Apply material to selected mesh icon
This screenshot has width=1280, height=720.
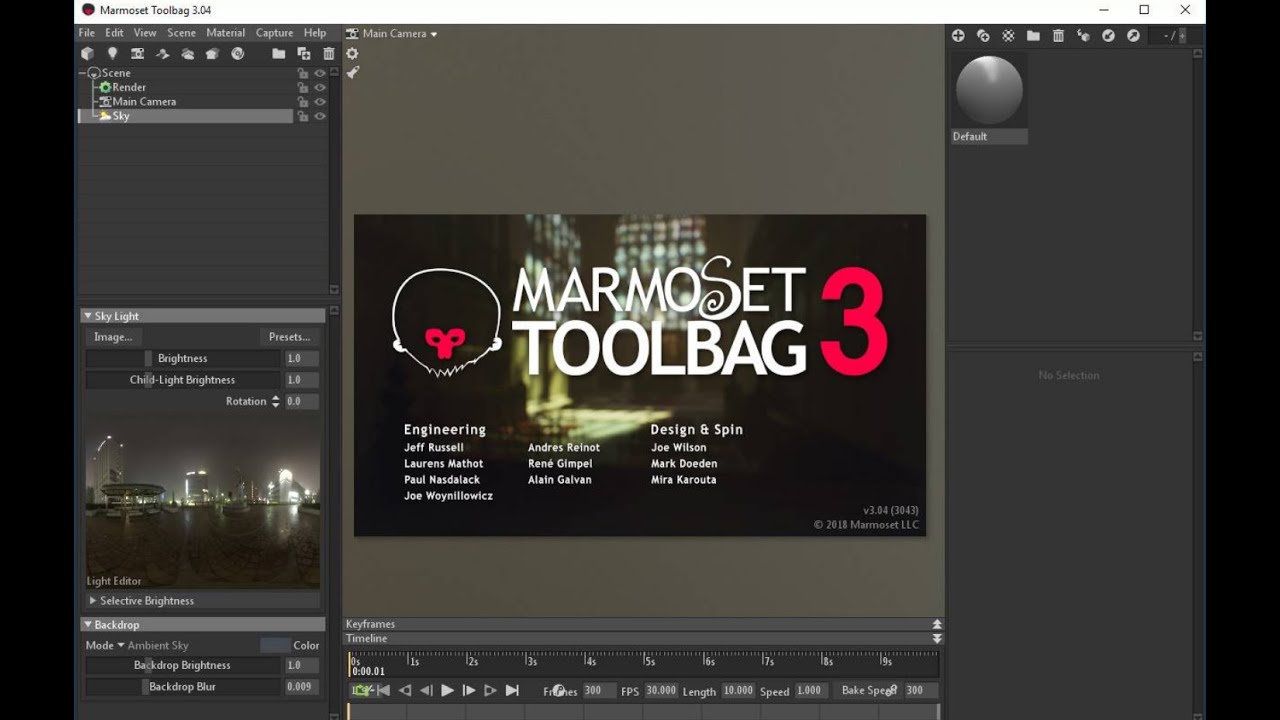pos(1083,36)
